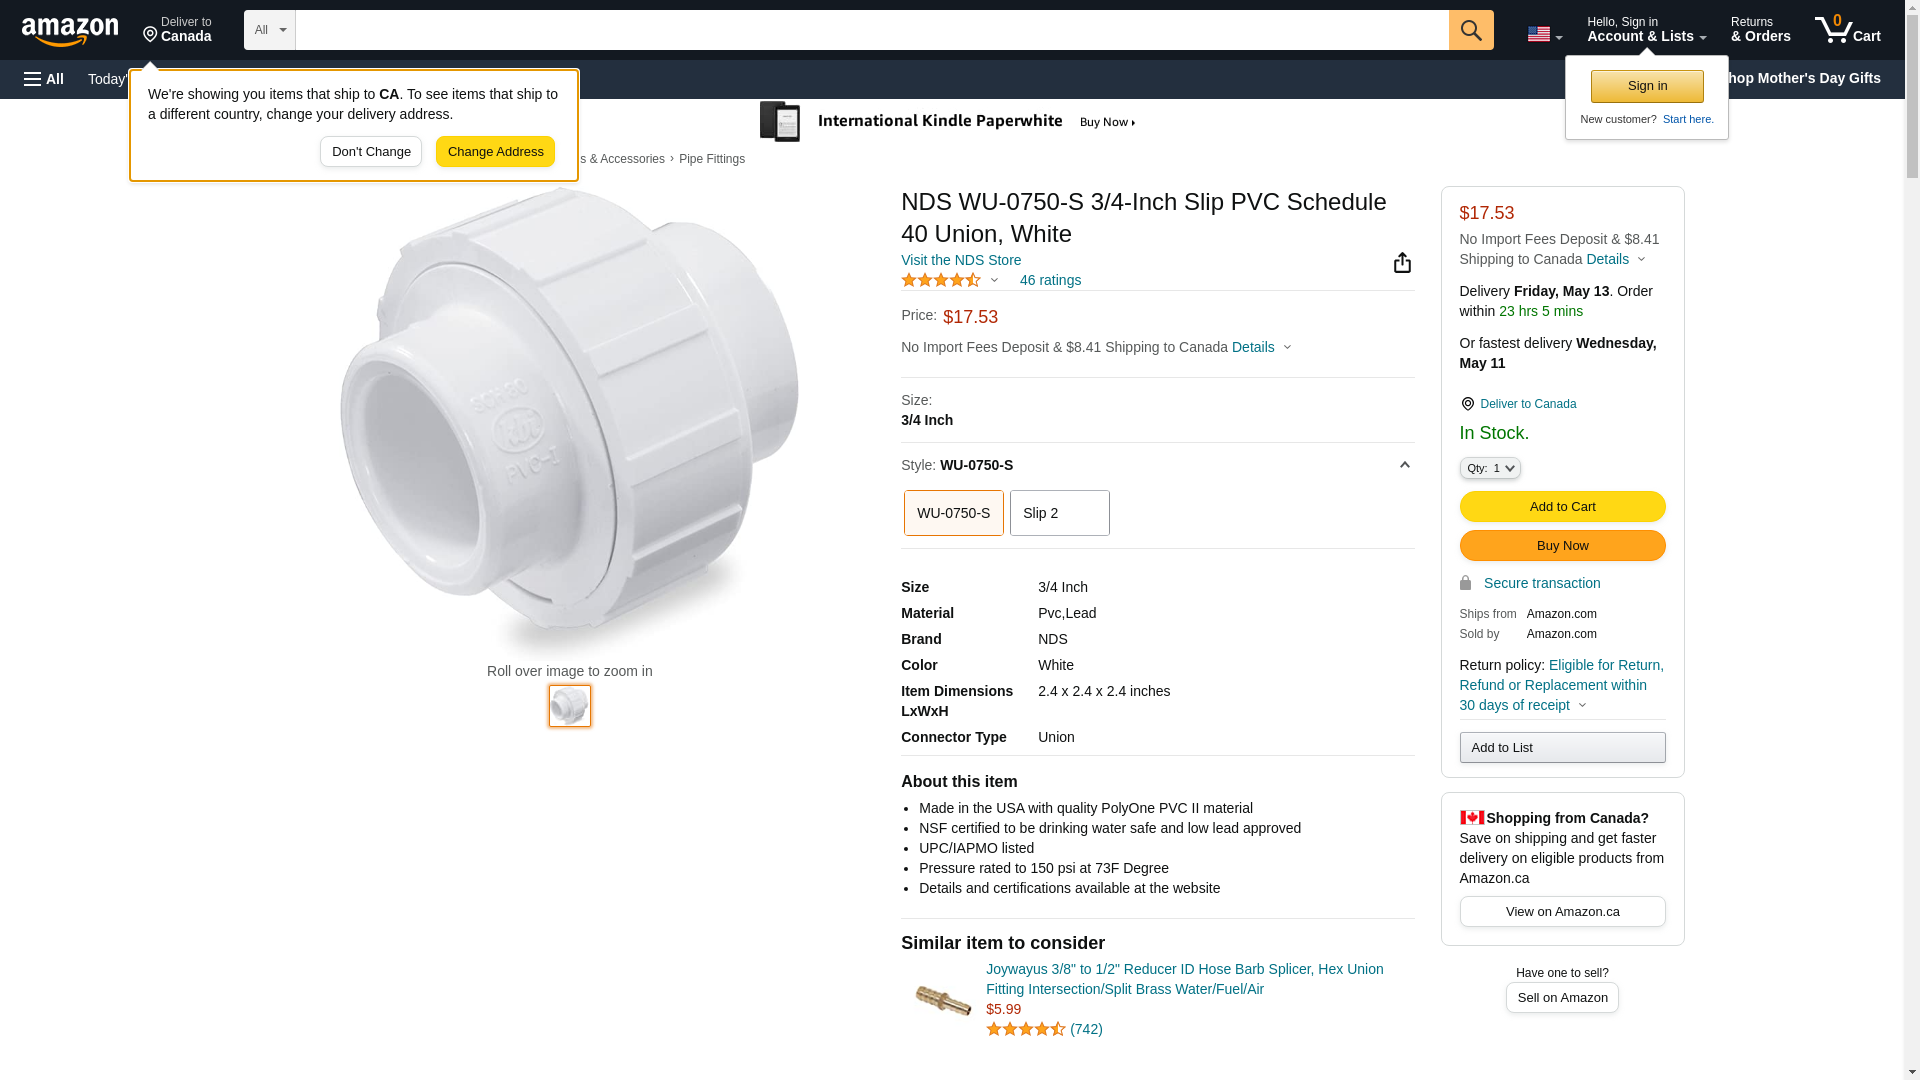Open the quantity dropdown
Image resolution: width=1920 pixels, height=1080 pixels.
[x=1489, y=468]
